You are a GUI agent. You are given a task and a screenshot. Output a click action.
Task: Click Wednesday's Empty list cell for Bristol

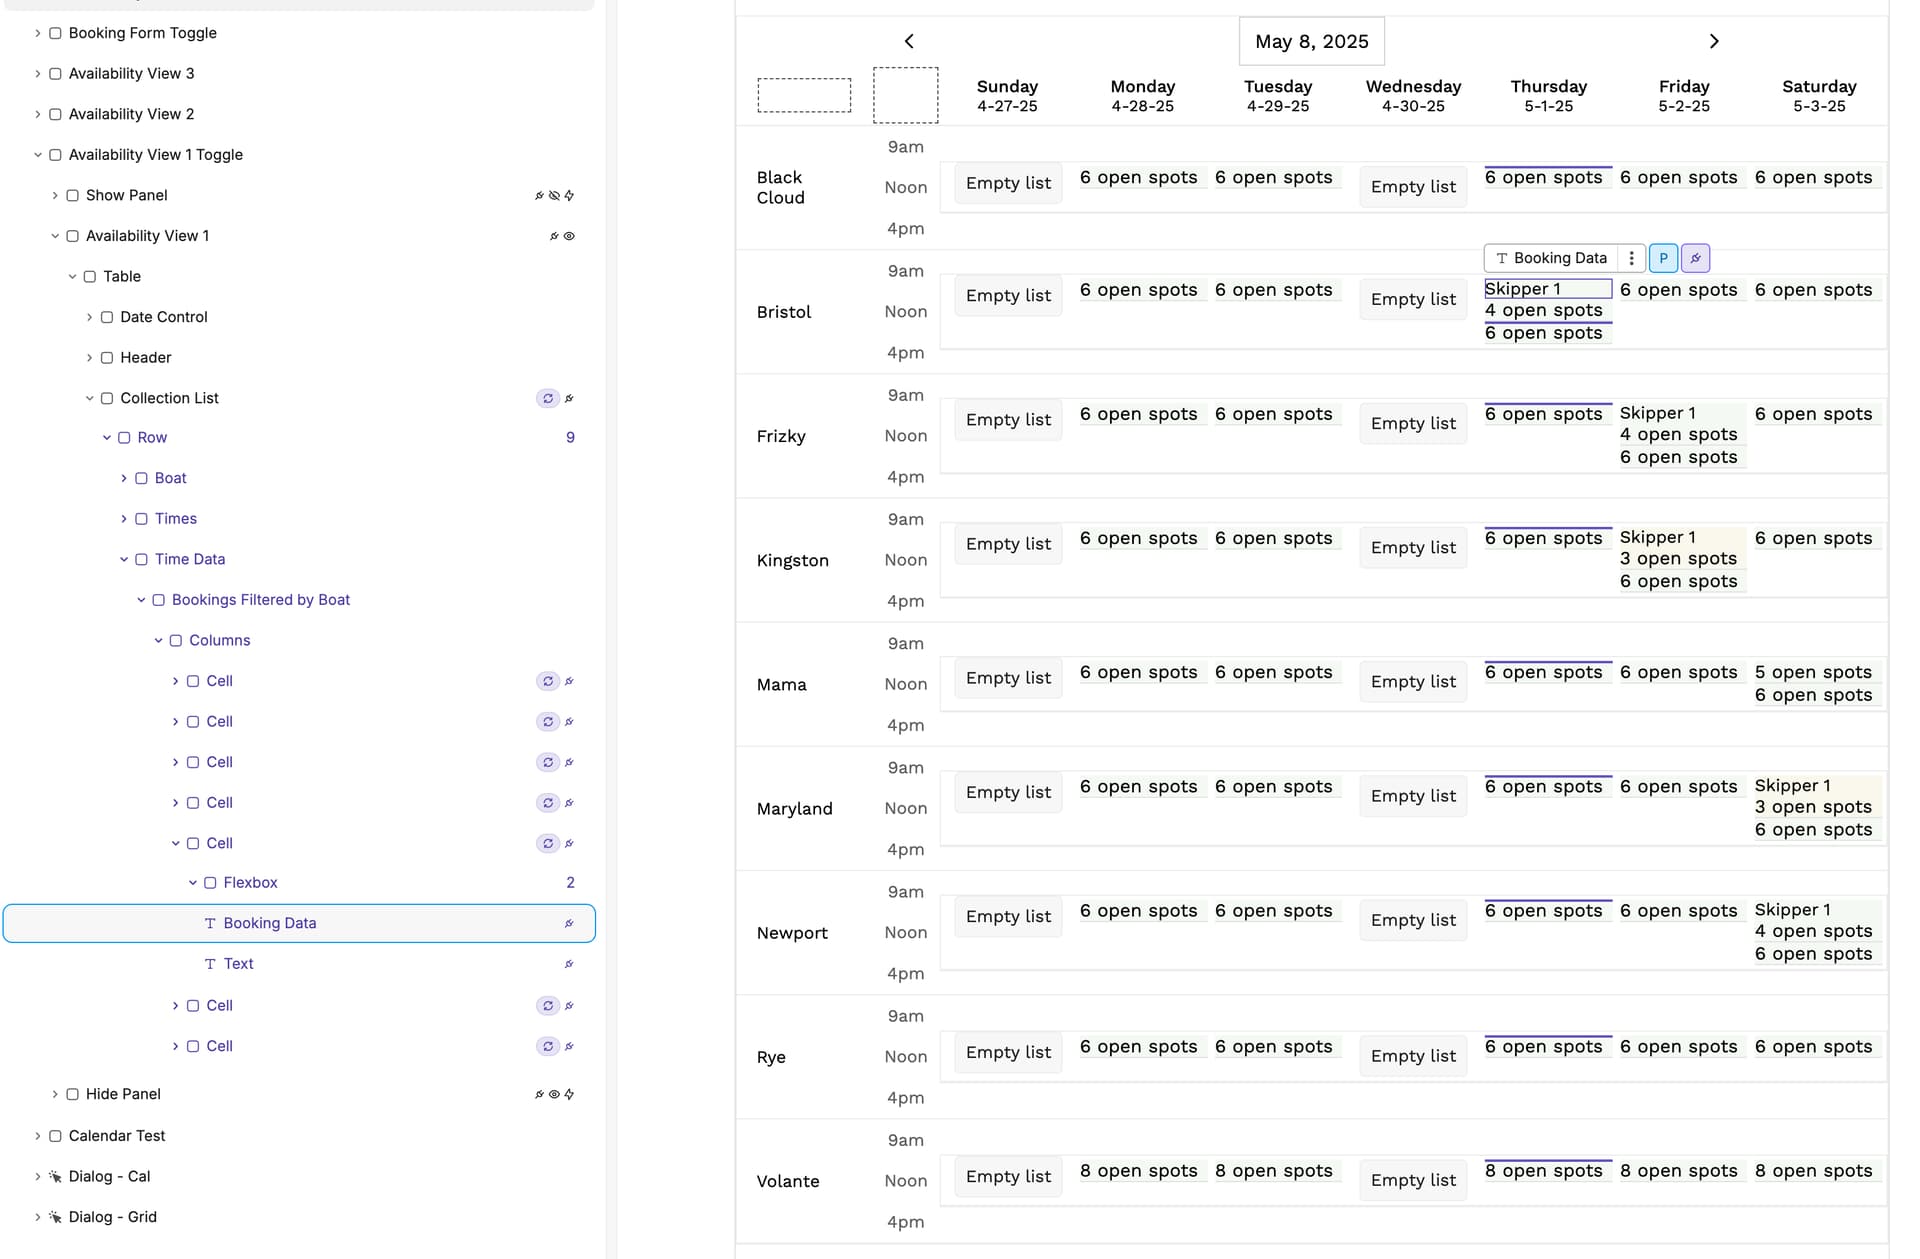[1413, 299]
